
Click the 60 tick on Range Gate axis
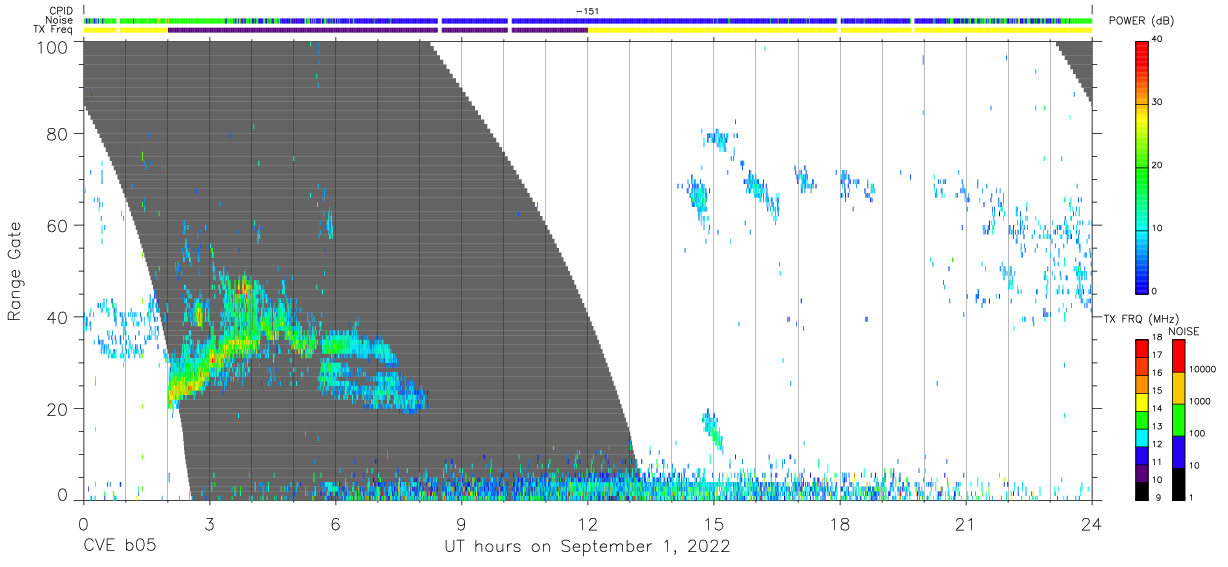coord(58,226)
